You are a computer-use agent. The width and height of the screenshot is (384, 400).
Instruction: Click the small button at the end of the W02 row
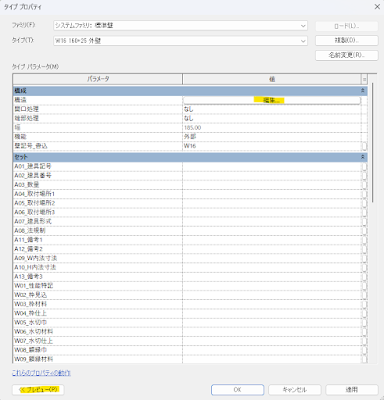coord(365,295)
